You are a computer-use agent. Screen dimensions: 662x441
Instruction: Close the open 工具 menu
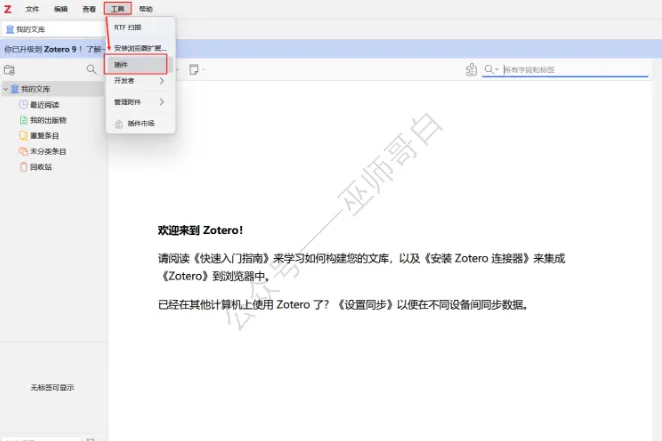point(118,9)
